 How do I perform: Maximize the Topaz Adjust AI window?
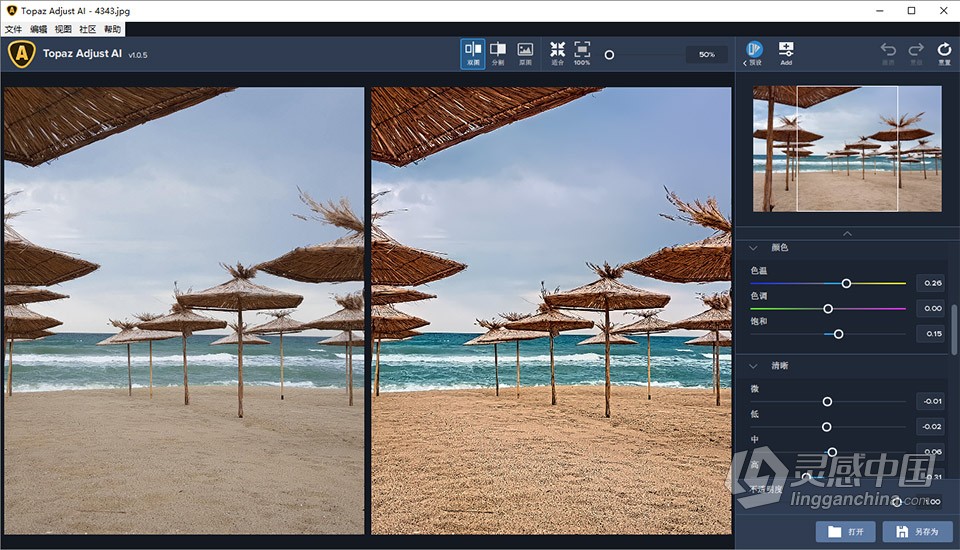912,10
